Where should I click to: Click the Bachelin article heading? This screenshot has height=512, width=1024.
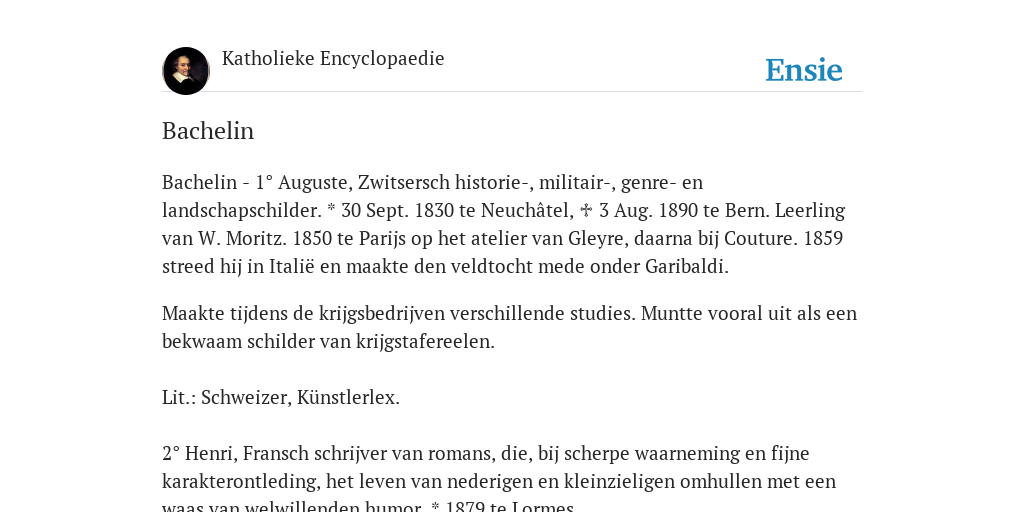click(208, 131)
